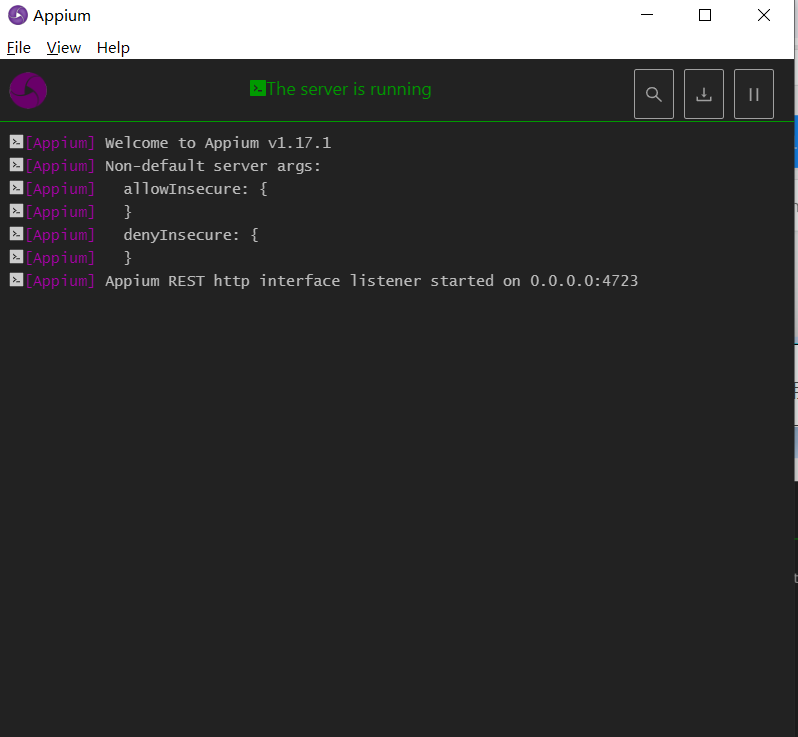Image resolution: width=798 pixels, height=737 pixels.
Task: Select 'Welcome to Appium v1.17.1' log line
Action: [x=218, y=143]
